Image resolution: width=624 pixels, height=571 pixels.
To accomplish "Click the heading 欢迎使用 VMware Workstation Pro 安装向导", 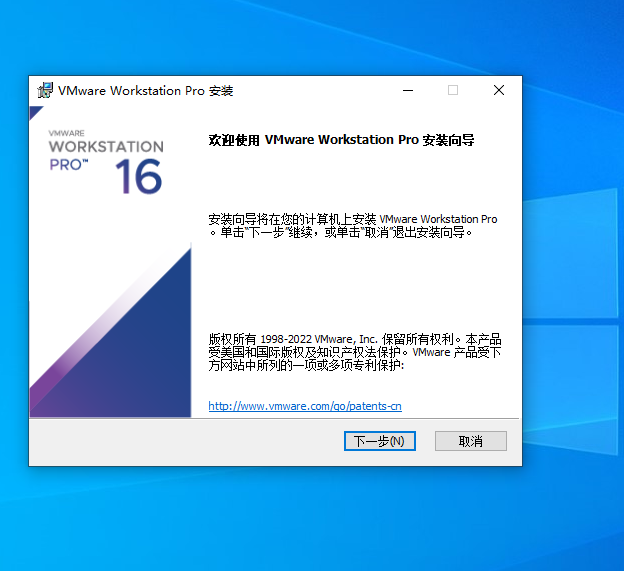I will tap(341, 140).
